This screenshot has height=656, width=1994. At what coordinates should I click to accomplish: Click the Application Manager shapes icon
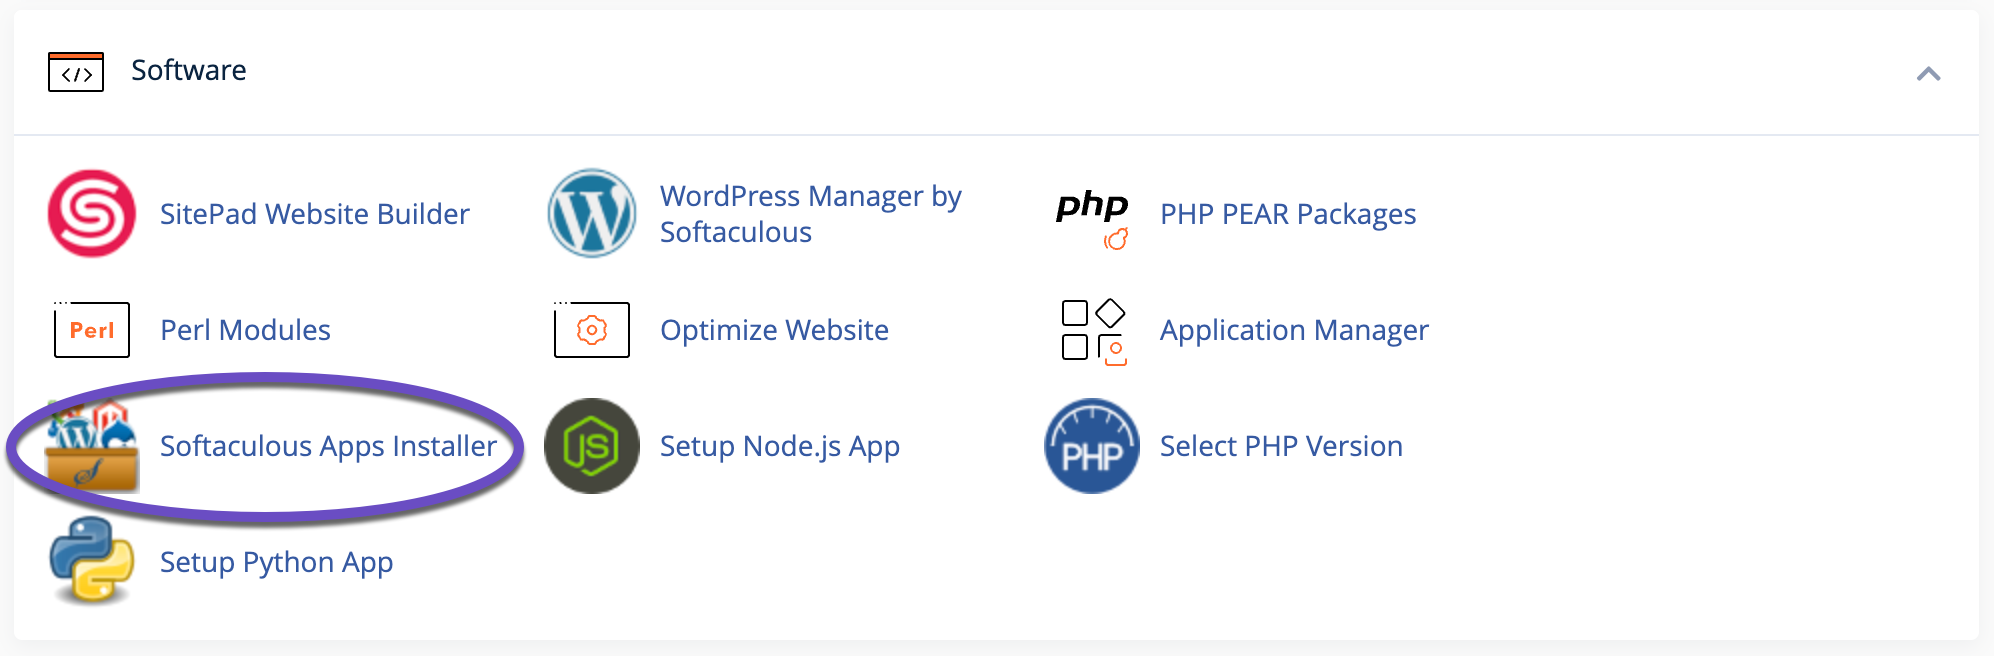[1093, 332]
